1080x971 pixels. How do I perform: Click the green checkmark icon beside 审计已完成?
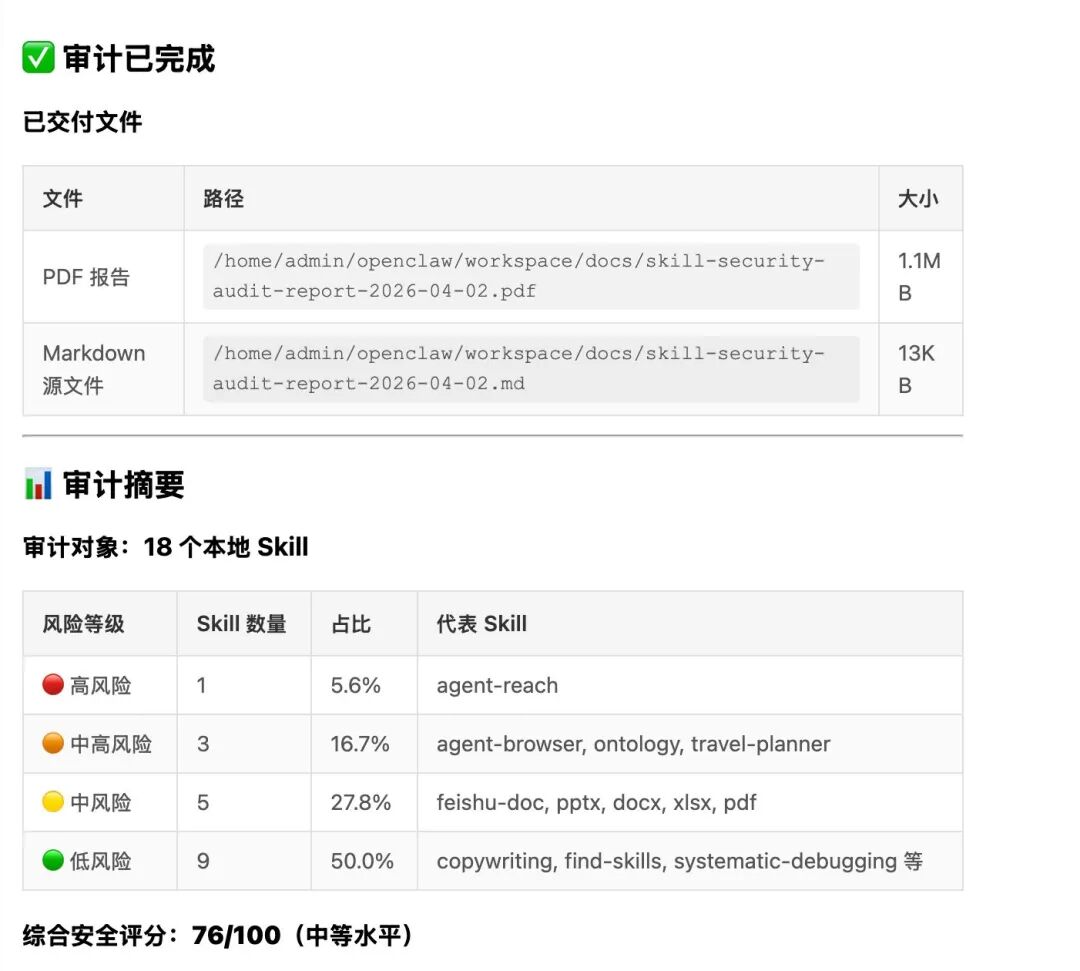(35, 58)
